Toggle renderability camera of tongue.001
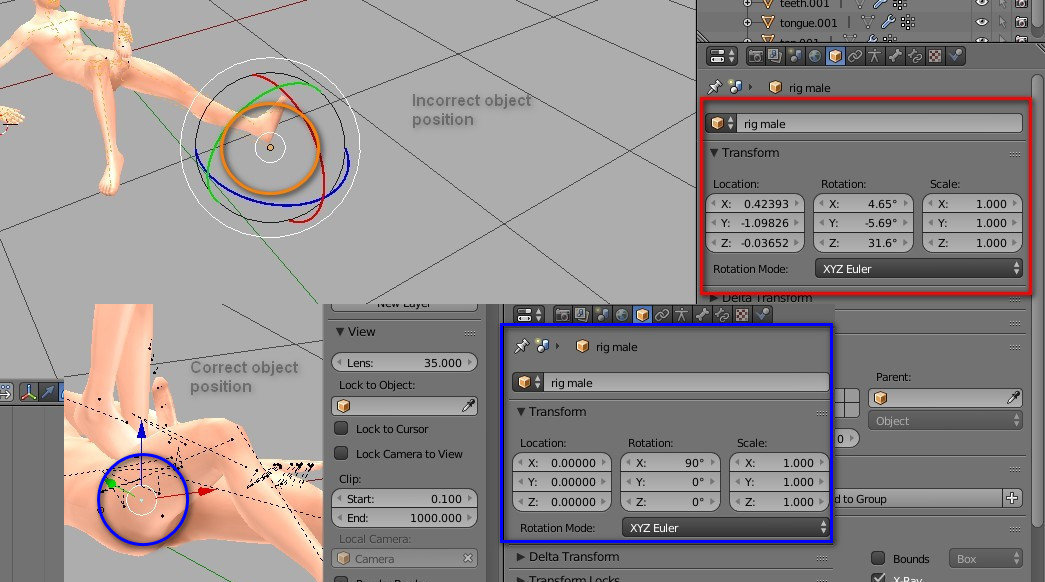 coord(1022,22)
